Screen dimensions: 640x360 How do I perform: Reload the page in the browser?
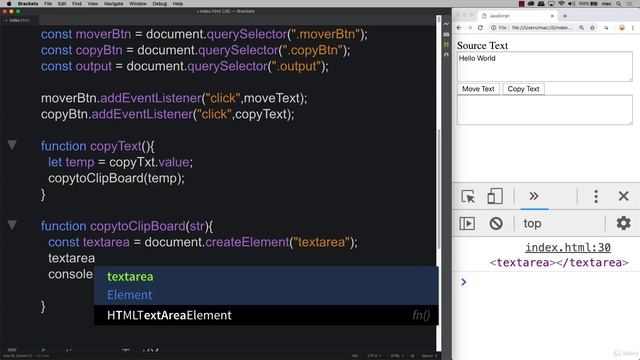pos(480,28)
